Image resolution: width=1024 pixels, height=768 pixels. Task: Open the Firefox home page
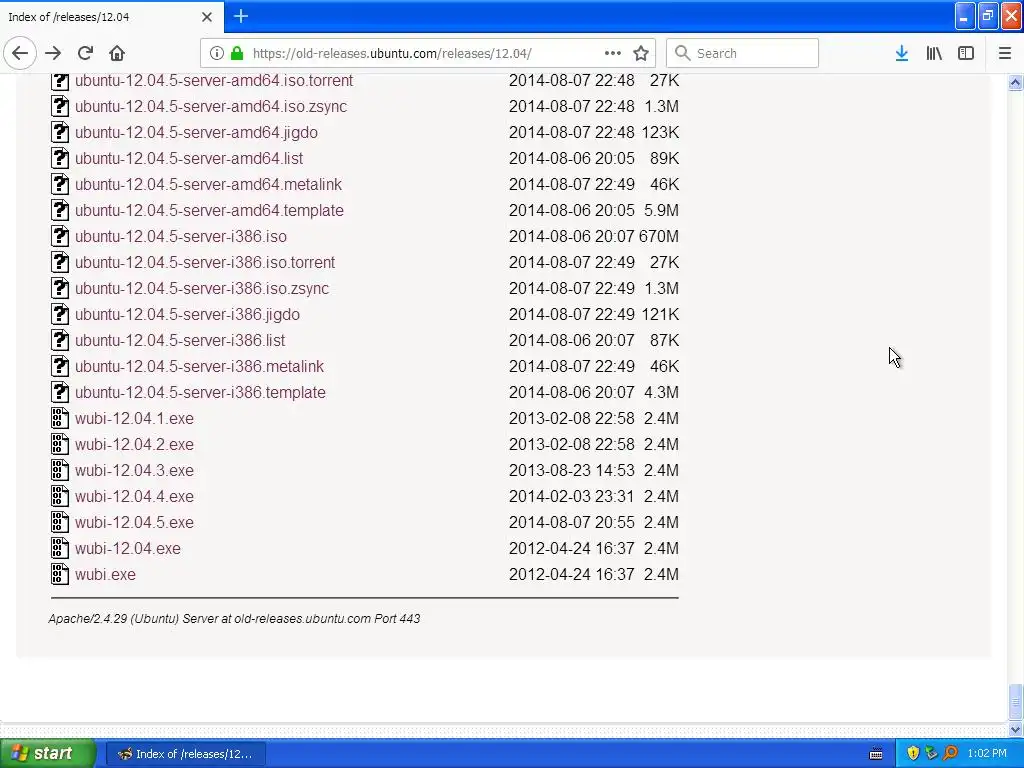click(117, 54)
